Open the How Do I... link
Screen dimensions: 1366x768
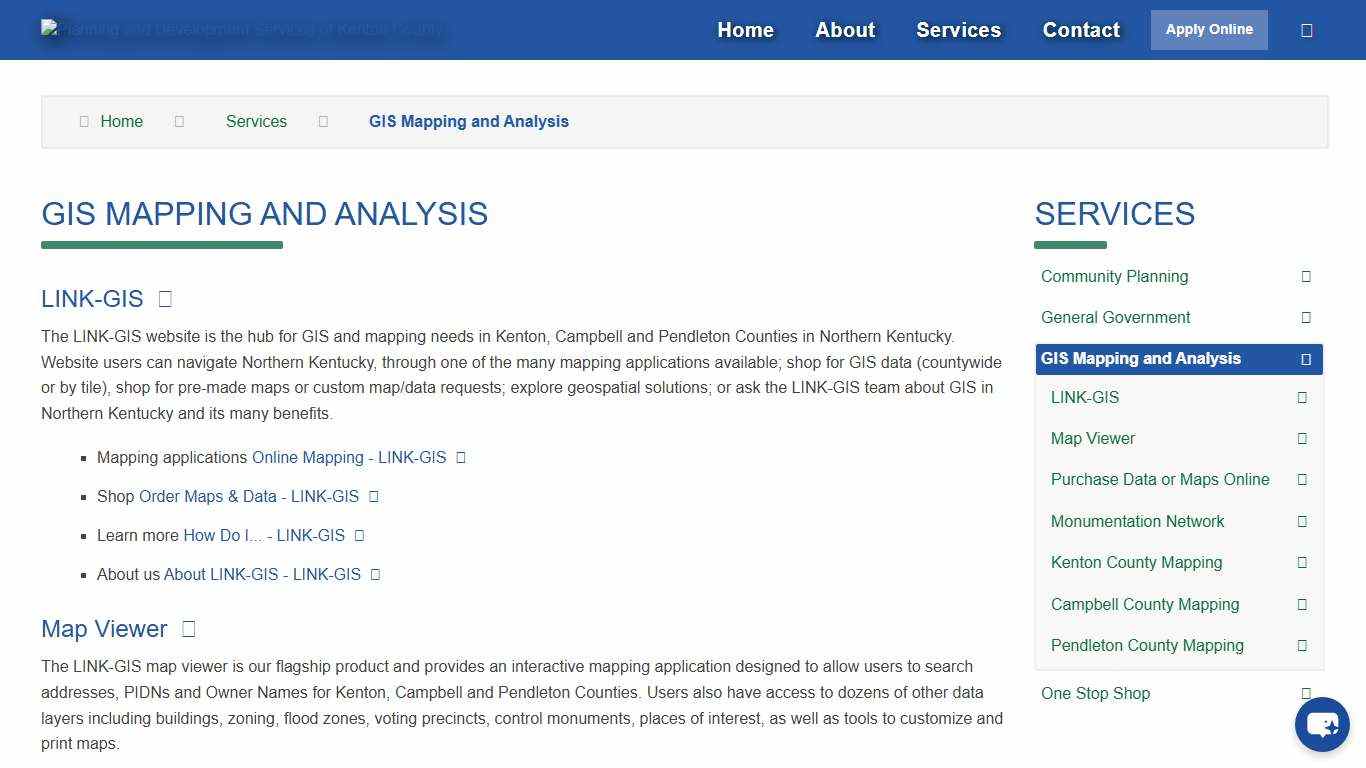[x=264, y=535]
